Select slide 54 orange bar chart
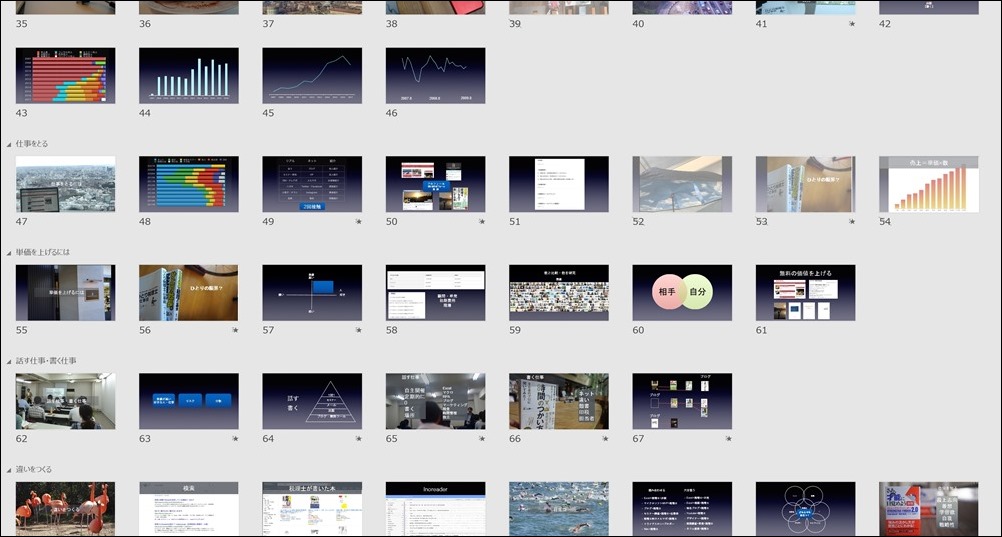 coord(929,184)
